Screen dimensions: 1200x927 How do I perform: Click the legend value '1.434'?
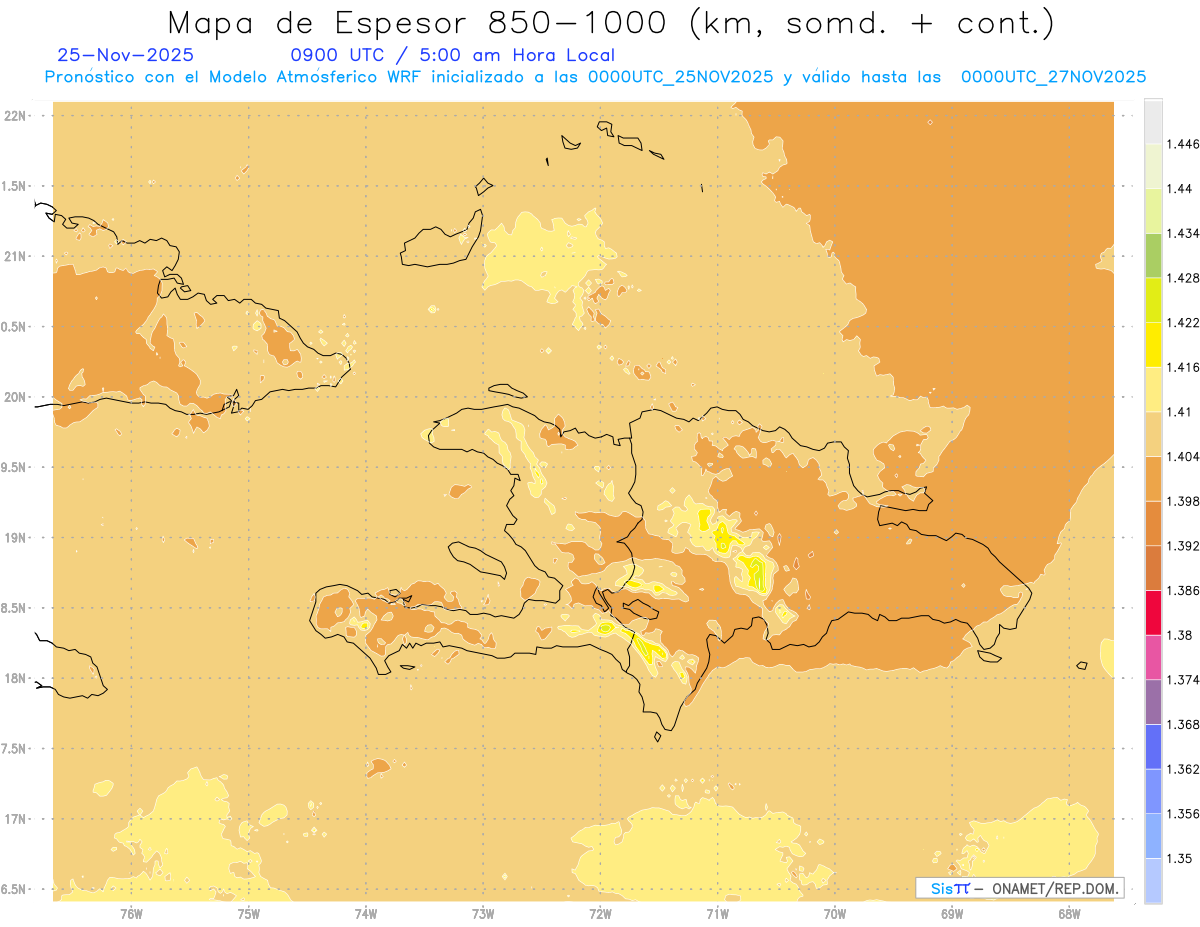point(1183,233)
